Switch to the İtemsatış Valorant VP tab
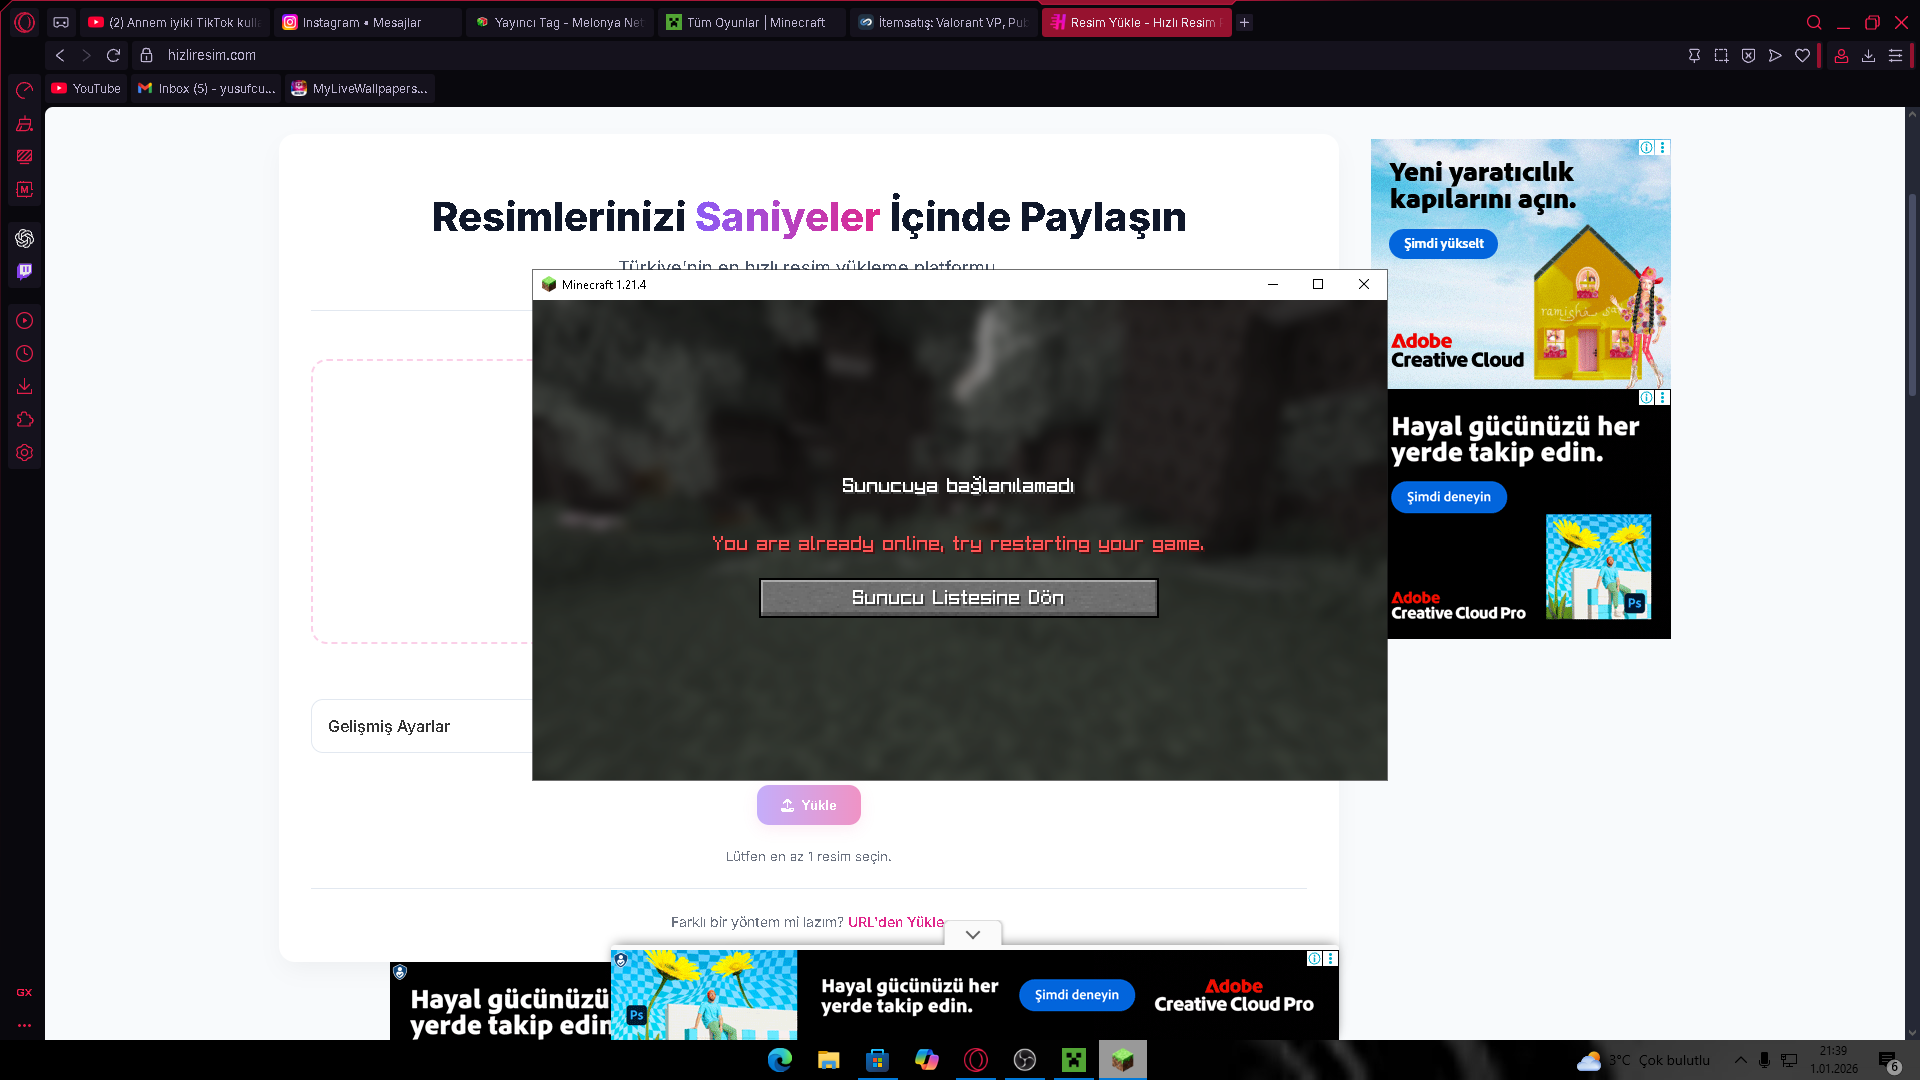 (x=944, y=22)
